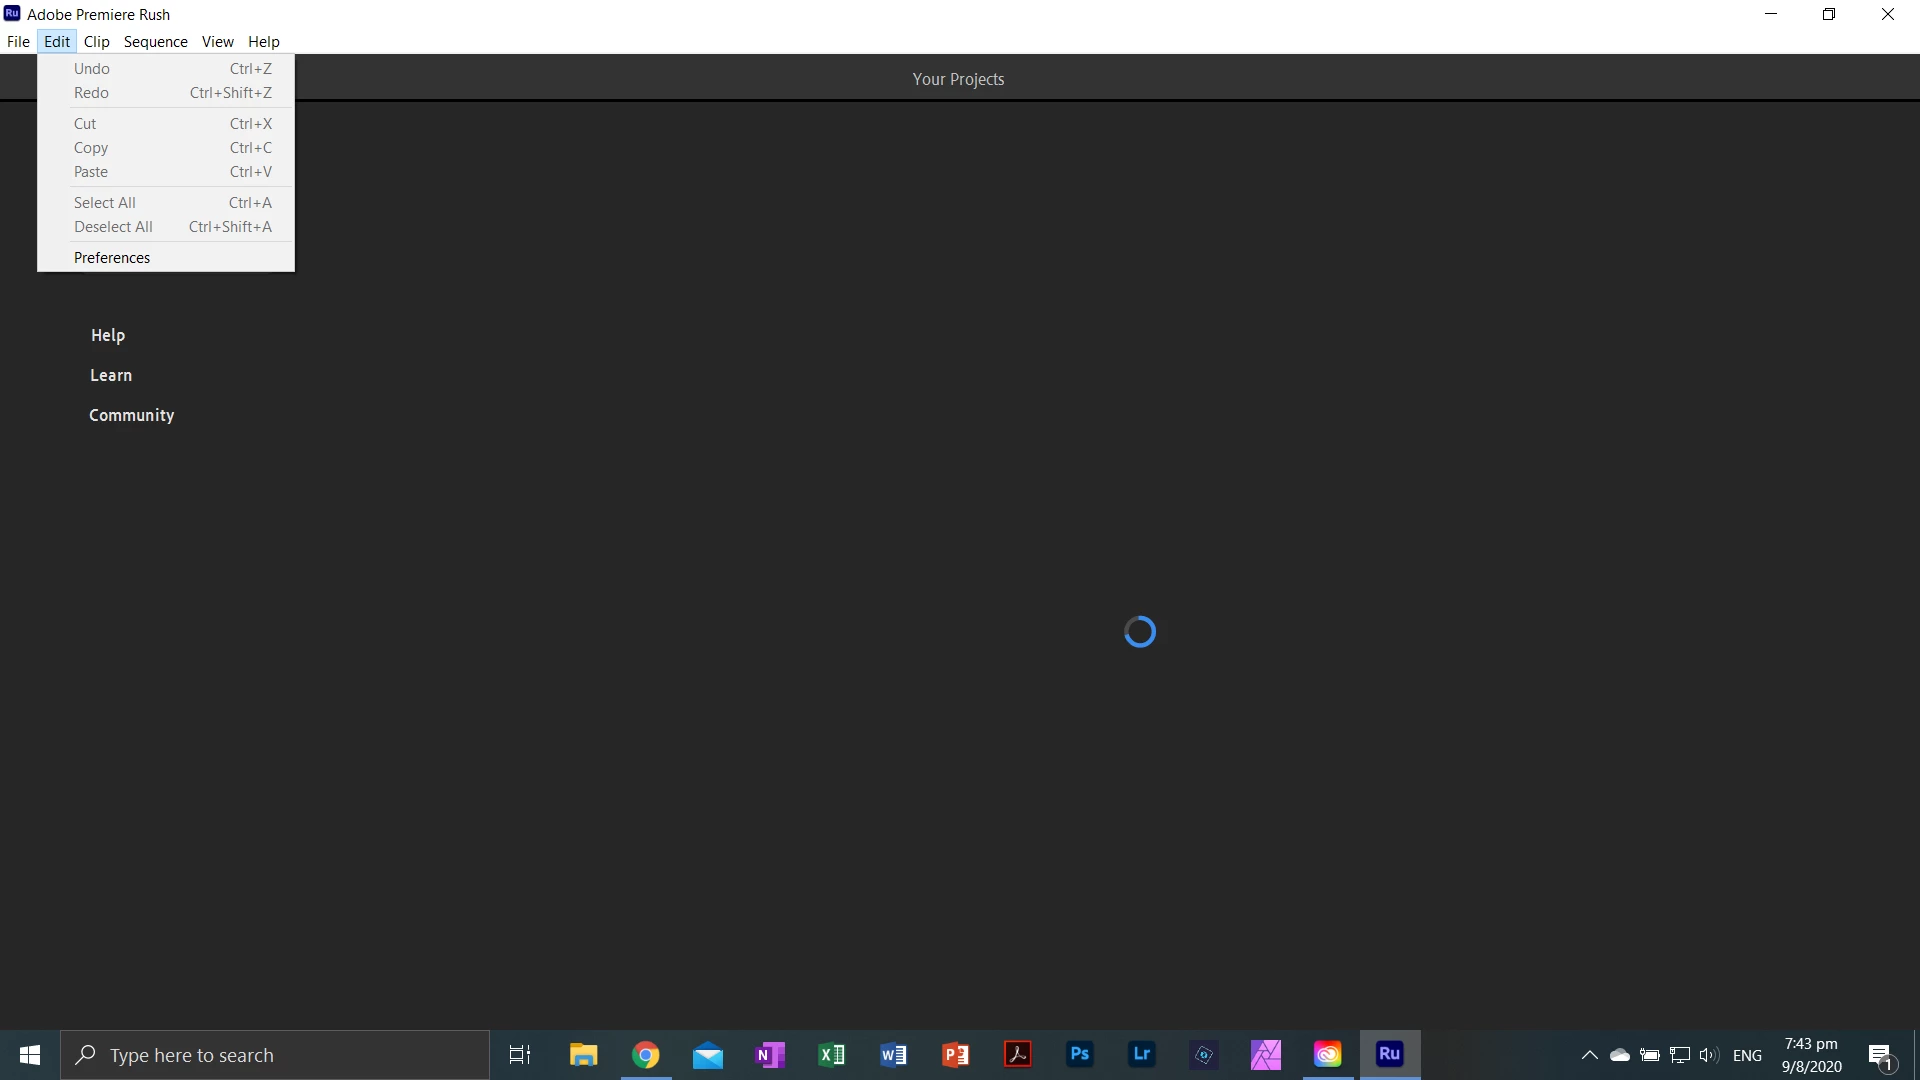Screen dimensions: 1920x1080
Task: Launch Lightroom from the taskbar
Action: 1141,1054
